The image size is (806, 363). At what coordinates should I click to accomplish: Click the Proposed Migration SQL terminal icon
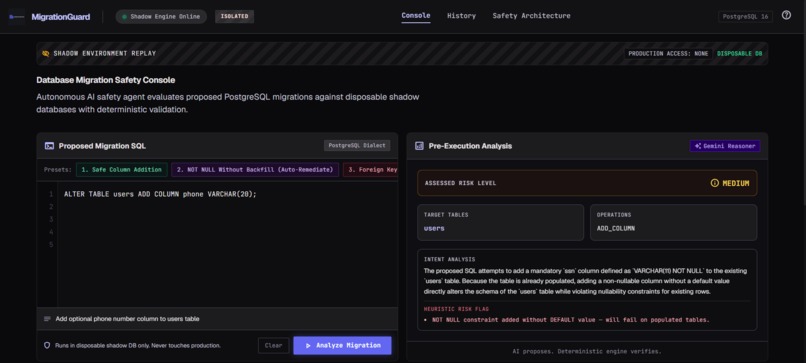(49, 146)
